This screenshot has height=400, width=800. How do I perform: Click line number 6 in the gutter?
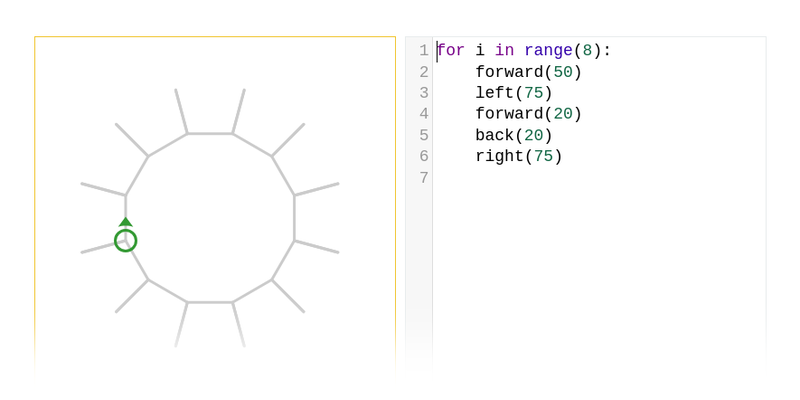coord(424,156)
